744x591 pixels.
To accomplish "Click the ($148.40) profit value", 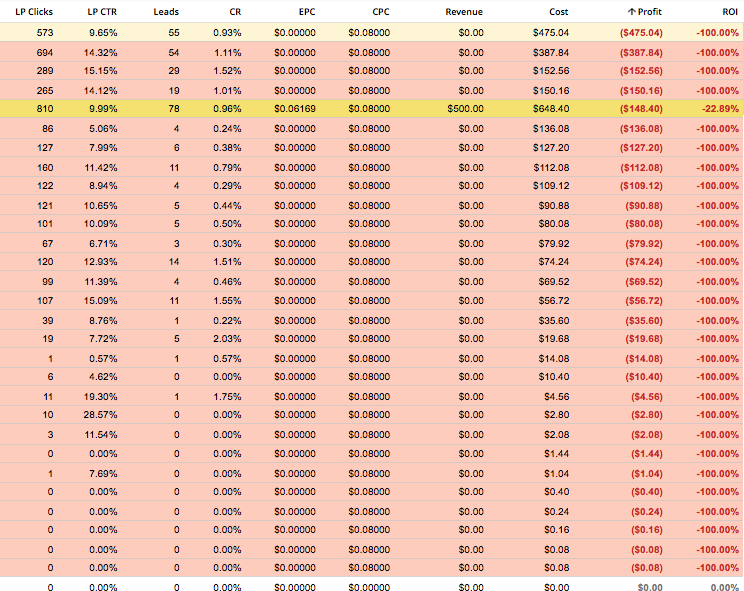I will pyautogui.click(x=641, y=109).
